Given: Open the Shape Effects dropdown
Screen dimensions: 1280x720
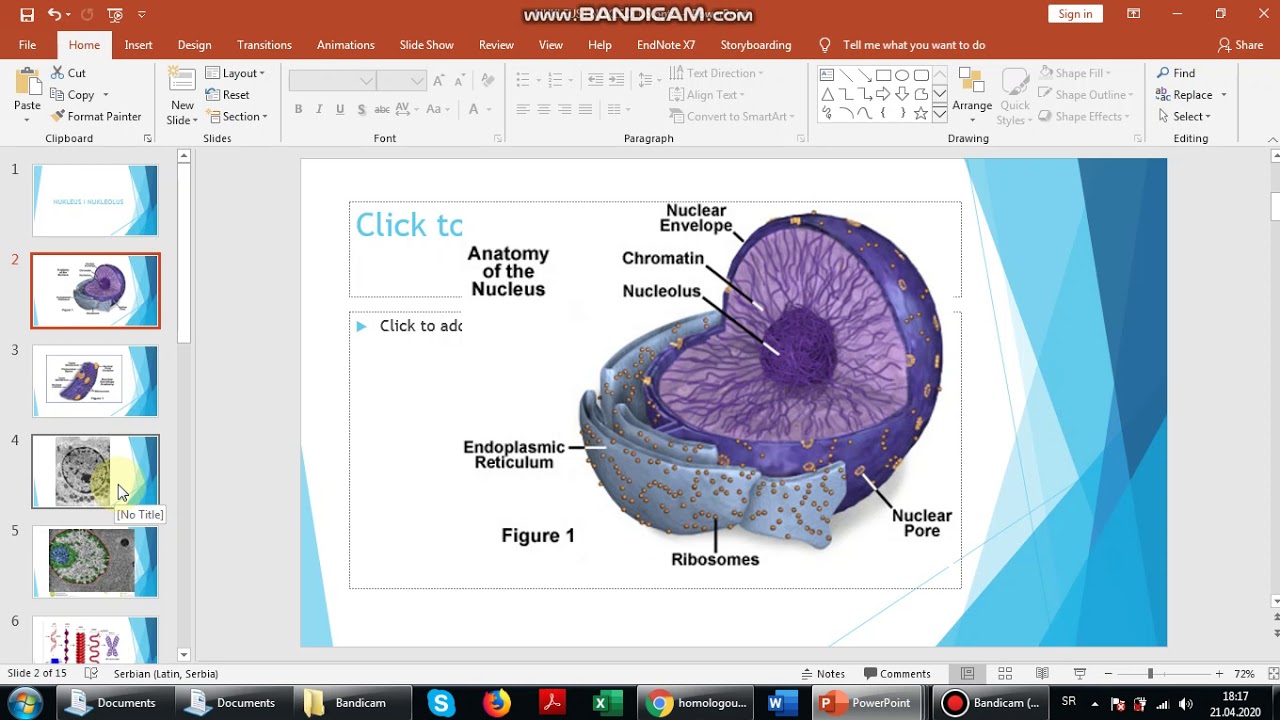Looking at the screenshot, I should coord(1084,116).
